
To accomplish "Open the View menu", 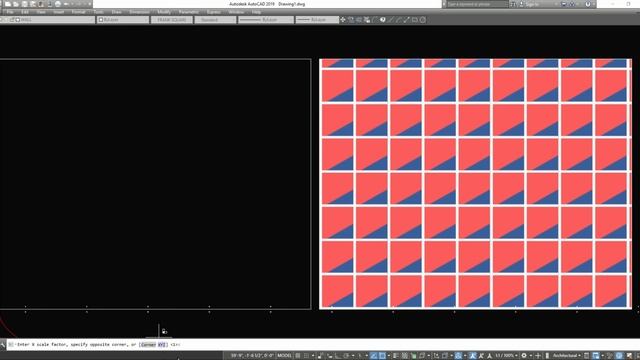I will pyautogui.click(x=41, y=12).
